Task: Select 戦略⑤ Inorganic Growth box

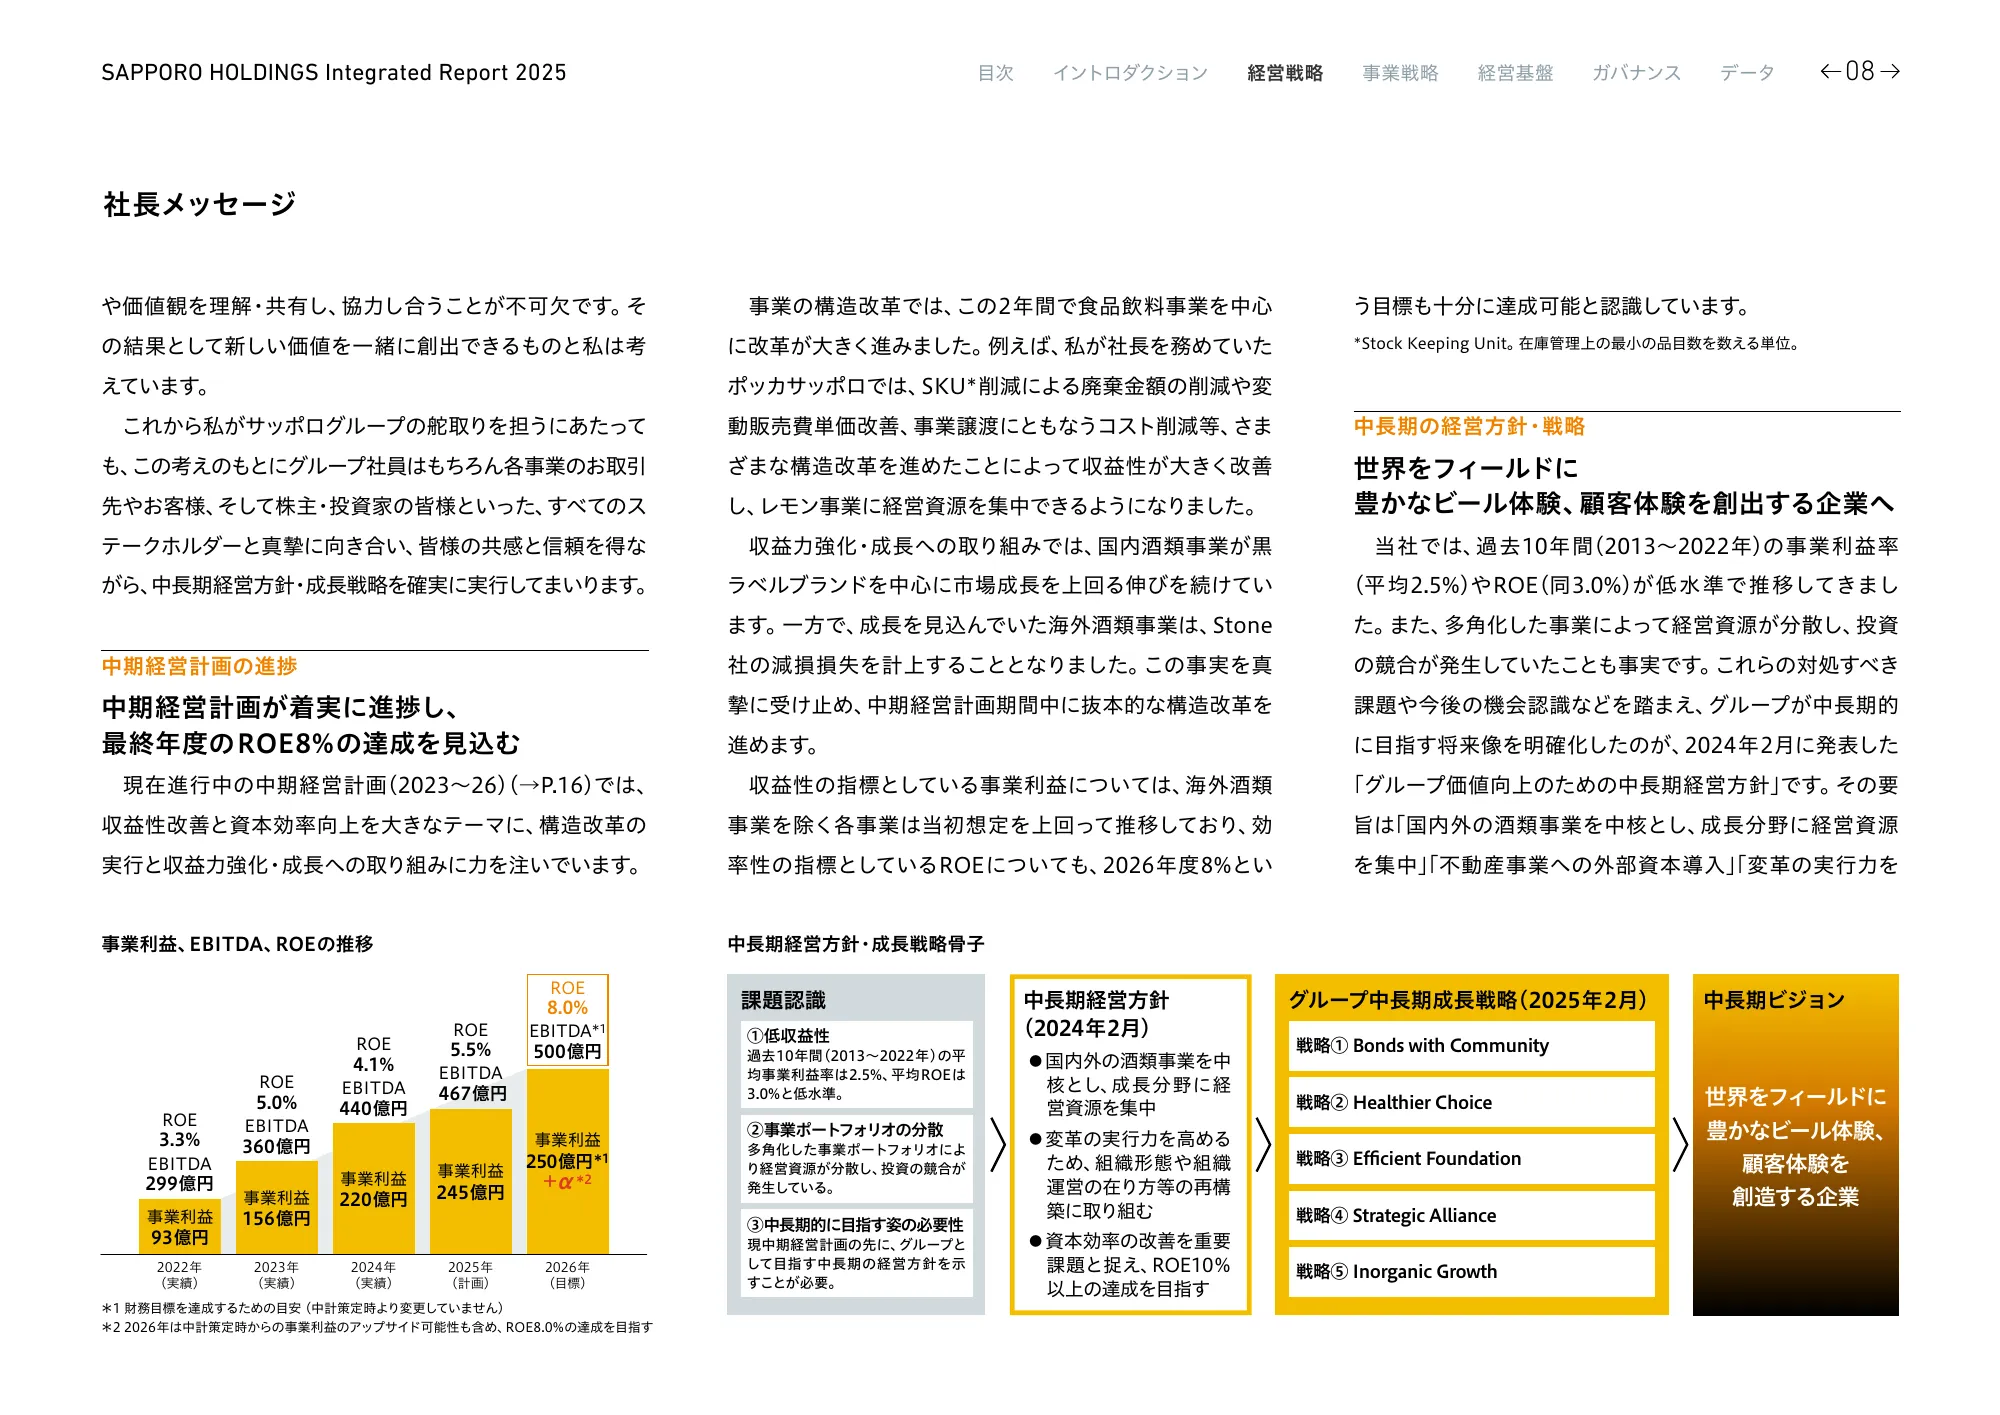Action: click(1471, 1271)
